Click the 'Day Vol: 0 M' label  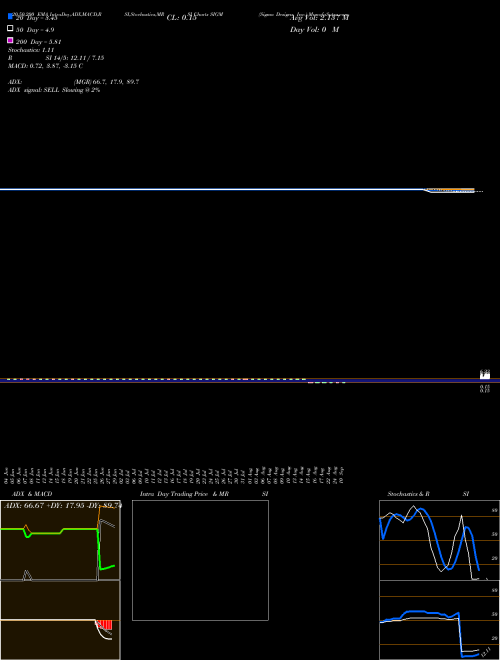pos(314,30)
